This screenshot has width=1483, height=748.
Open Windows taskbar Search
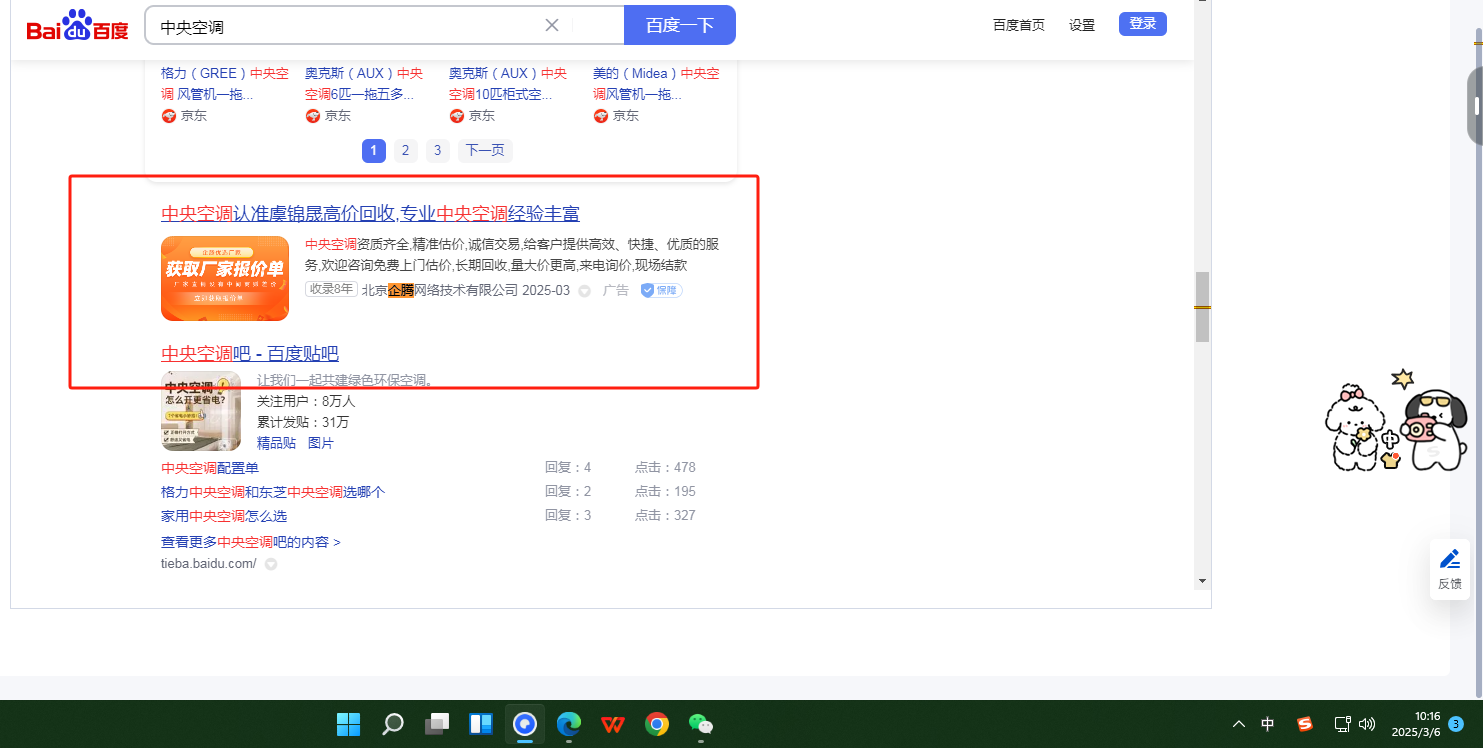[393, 724]
